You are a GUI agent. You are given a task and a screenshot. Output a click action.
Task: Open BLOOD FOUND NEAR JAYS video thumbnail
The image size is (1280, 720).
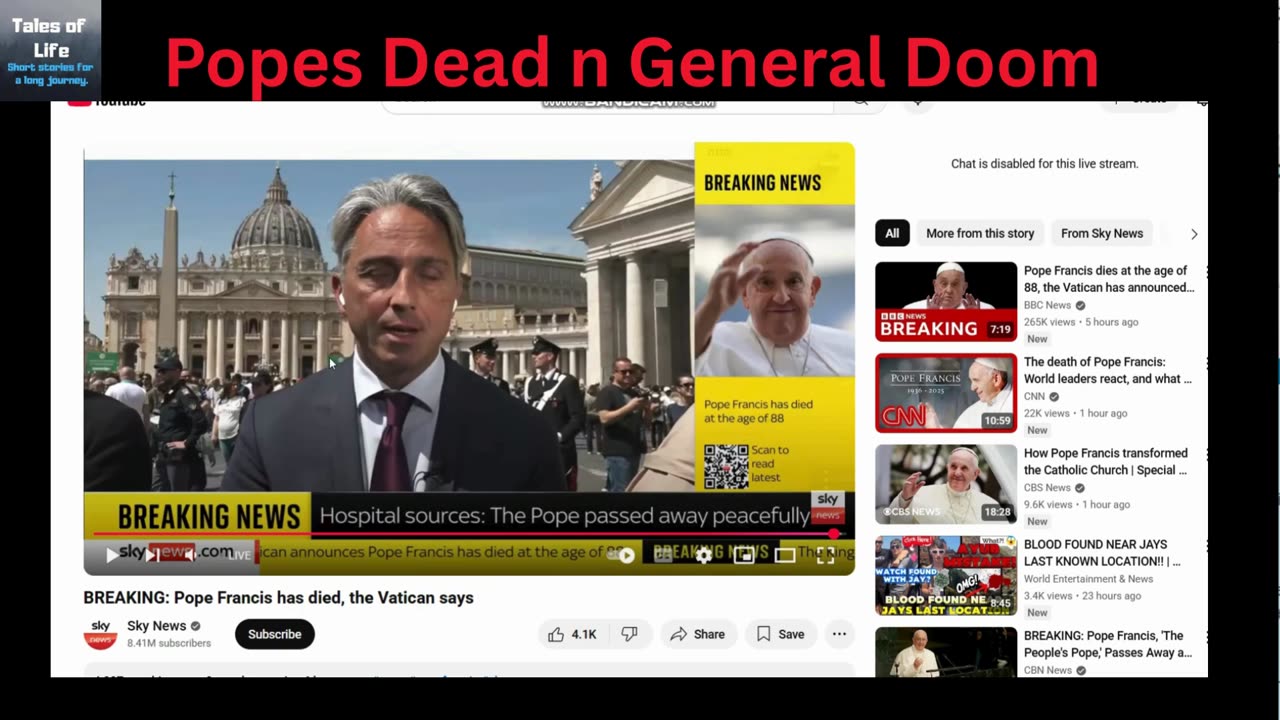pos(946,575)
